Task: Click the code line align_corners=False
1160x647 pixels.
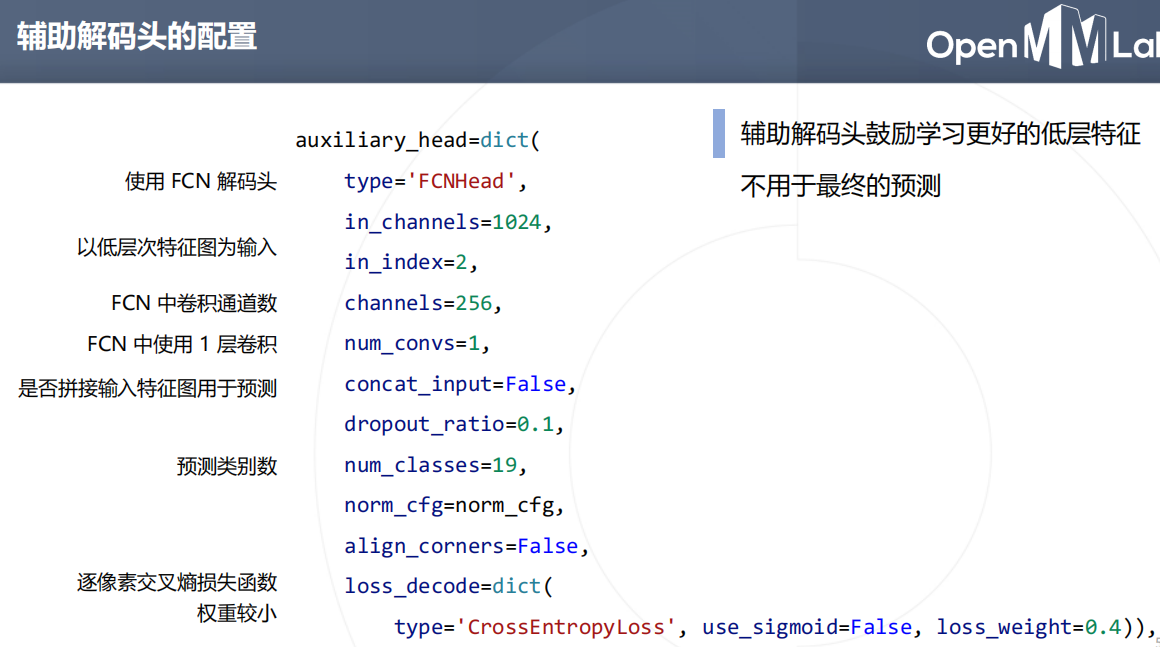Action: pos(467,546)
